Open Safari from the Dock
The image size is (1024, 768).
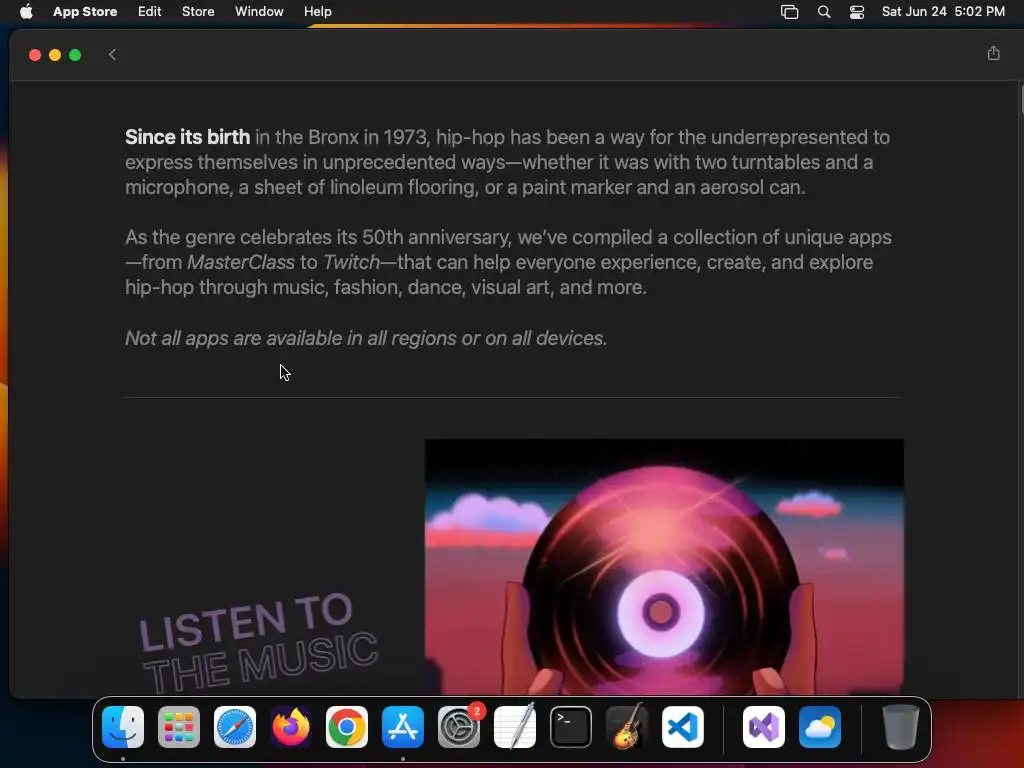tap(235, 727)
